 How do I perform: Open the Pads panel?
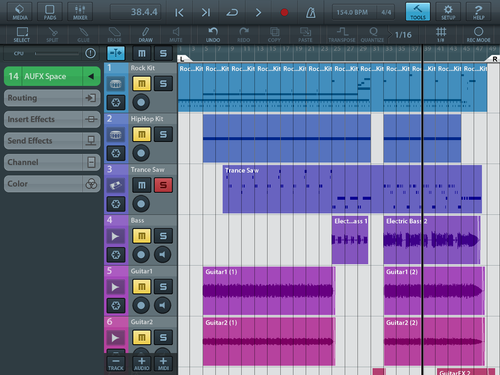pyautogui.click(x=50, y=12)
